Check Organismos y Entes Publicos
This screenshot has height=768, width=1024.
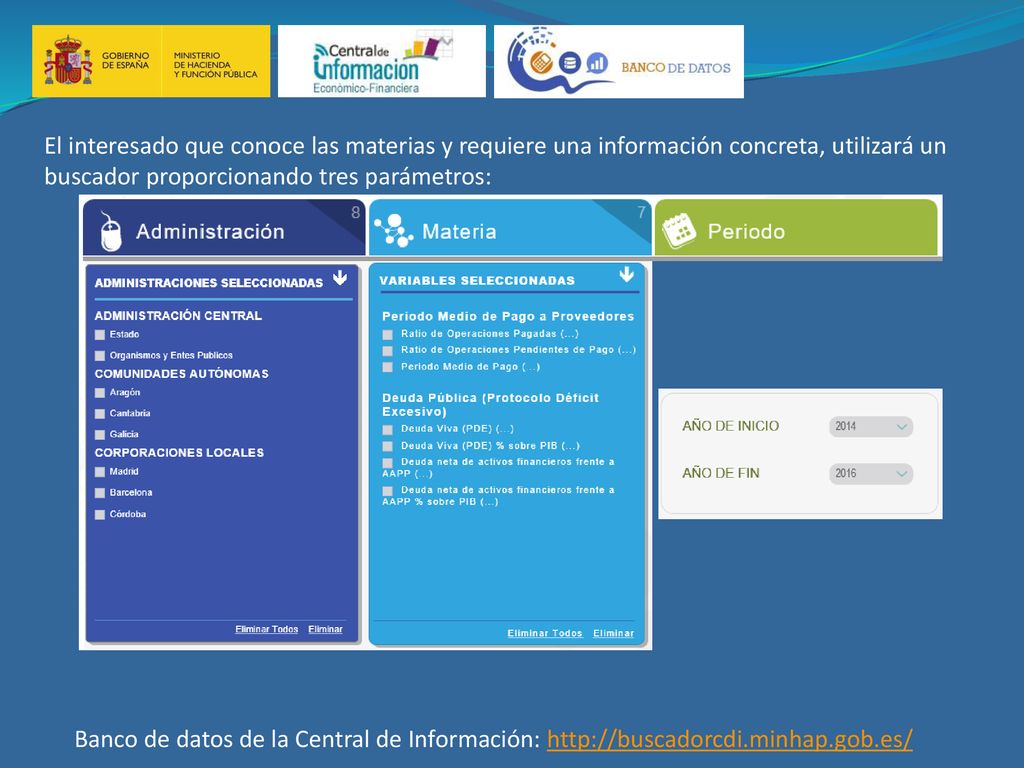(100, 356)
